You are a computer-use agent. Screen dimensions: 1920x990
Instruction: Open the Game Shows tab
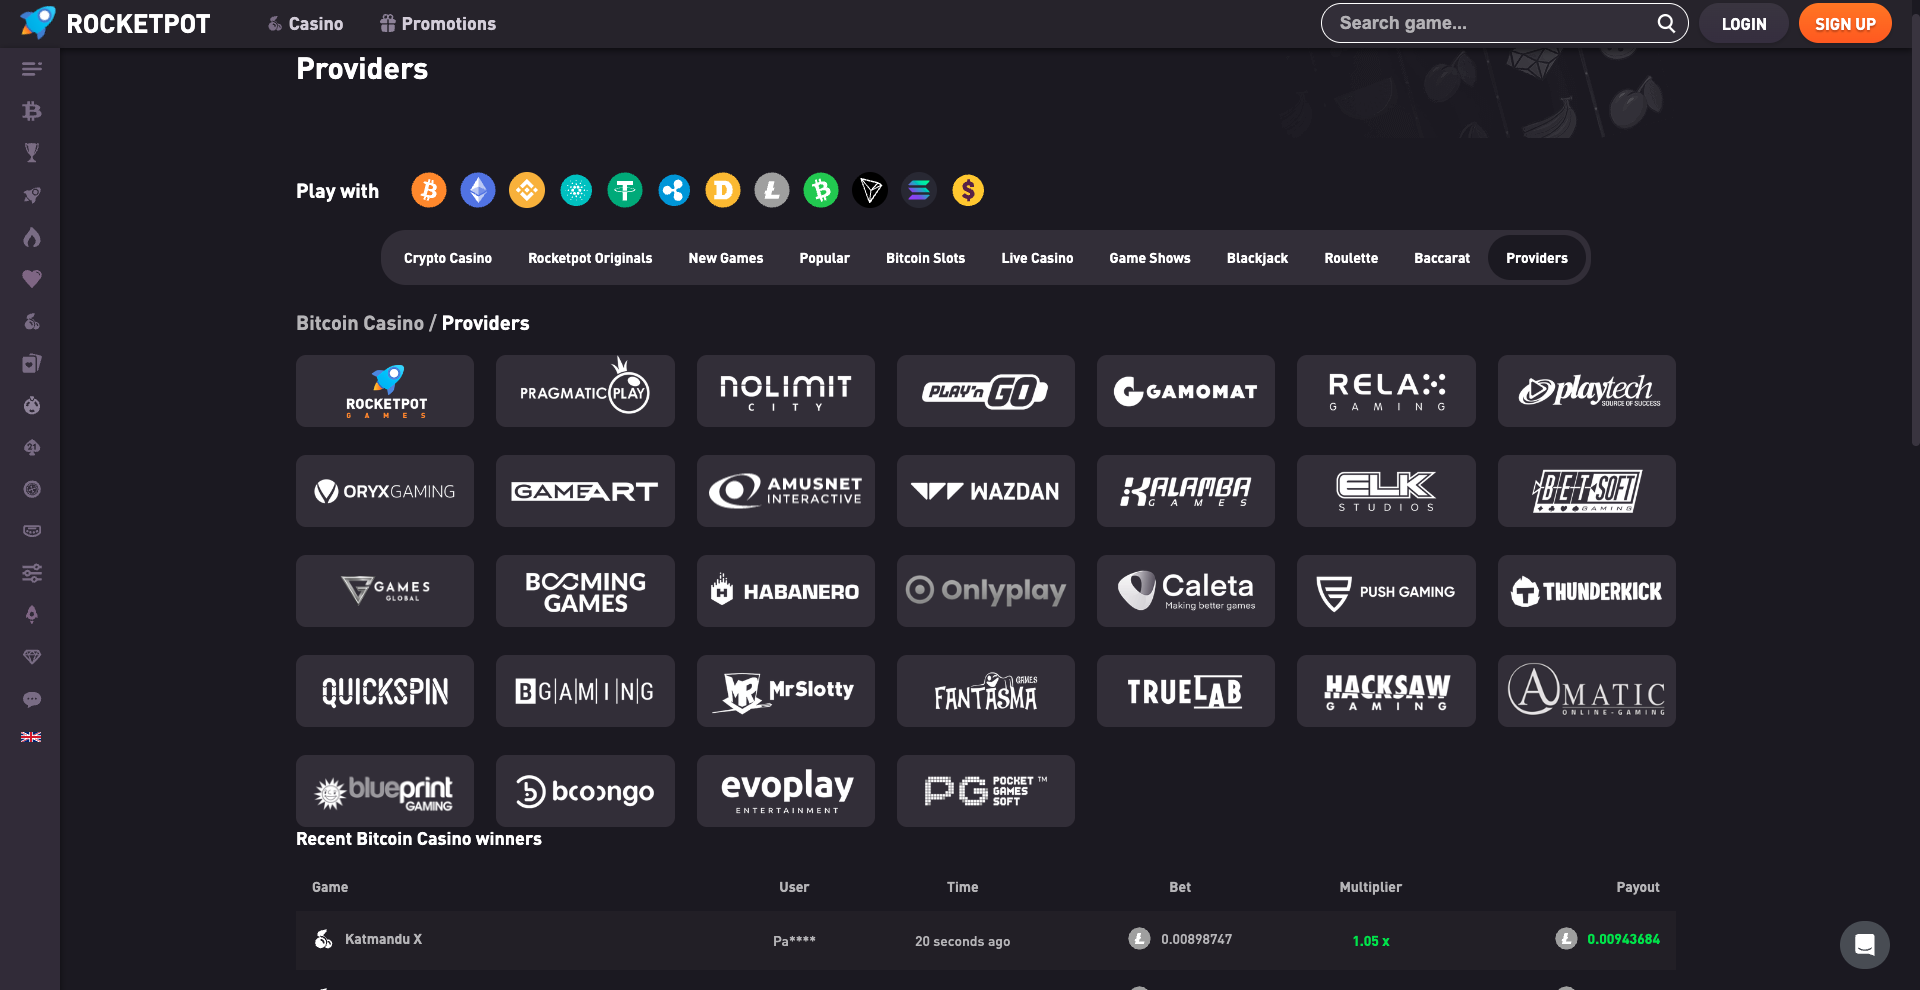coord(1150,258)
